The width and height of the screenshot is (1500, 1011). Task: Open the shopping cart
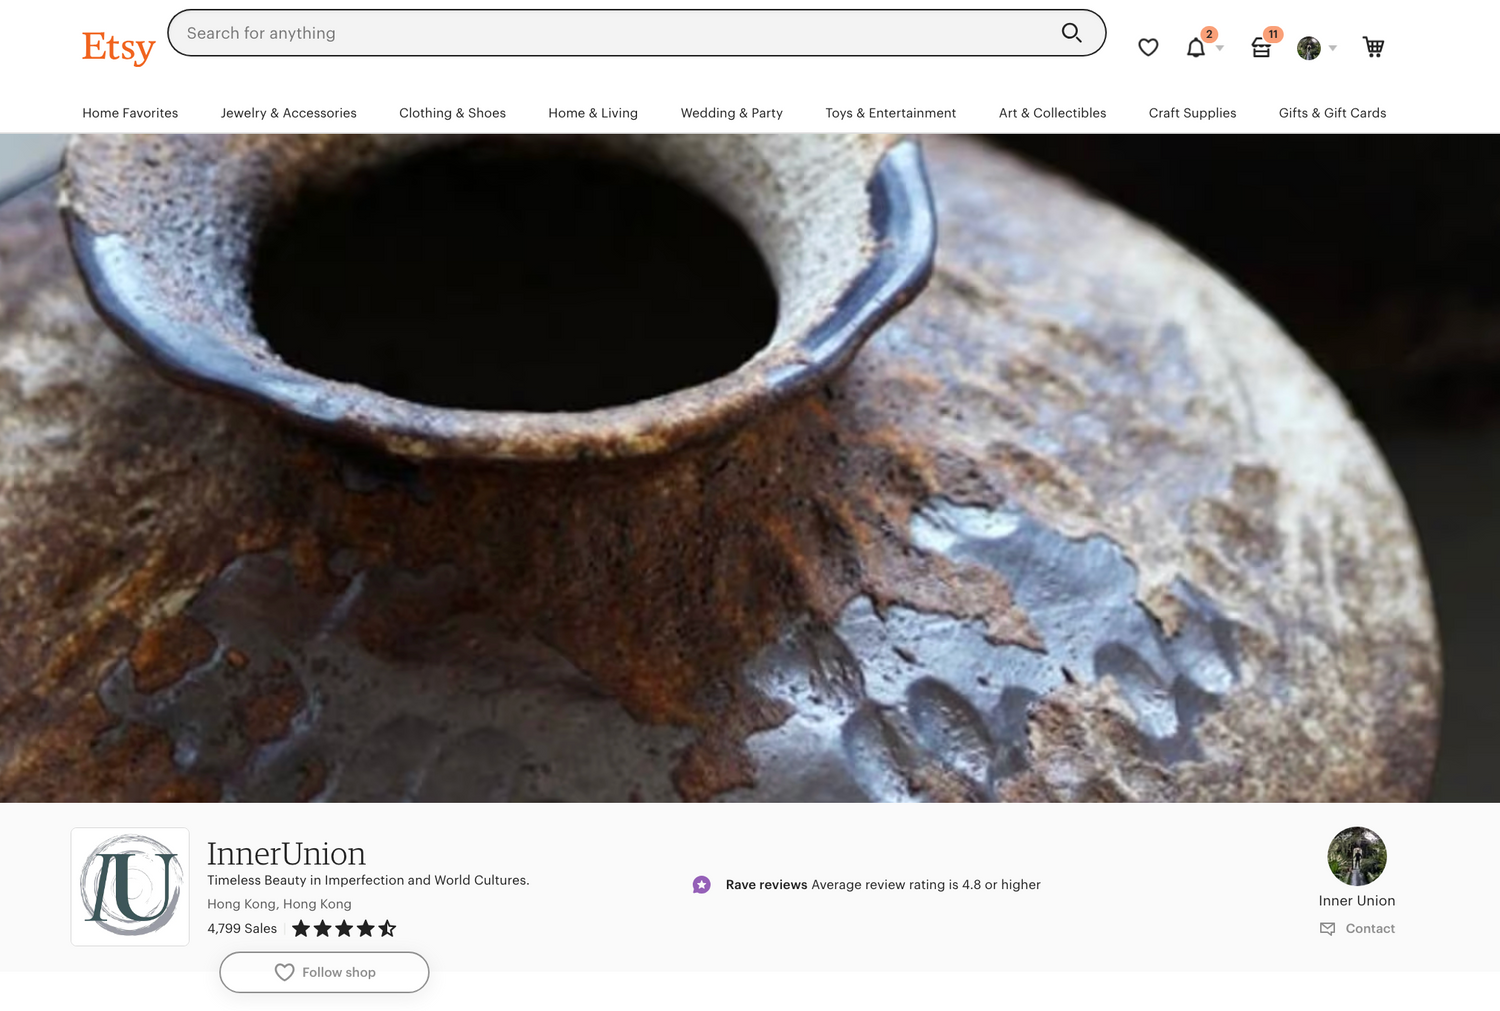(x=1373, y=47)
